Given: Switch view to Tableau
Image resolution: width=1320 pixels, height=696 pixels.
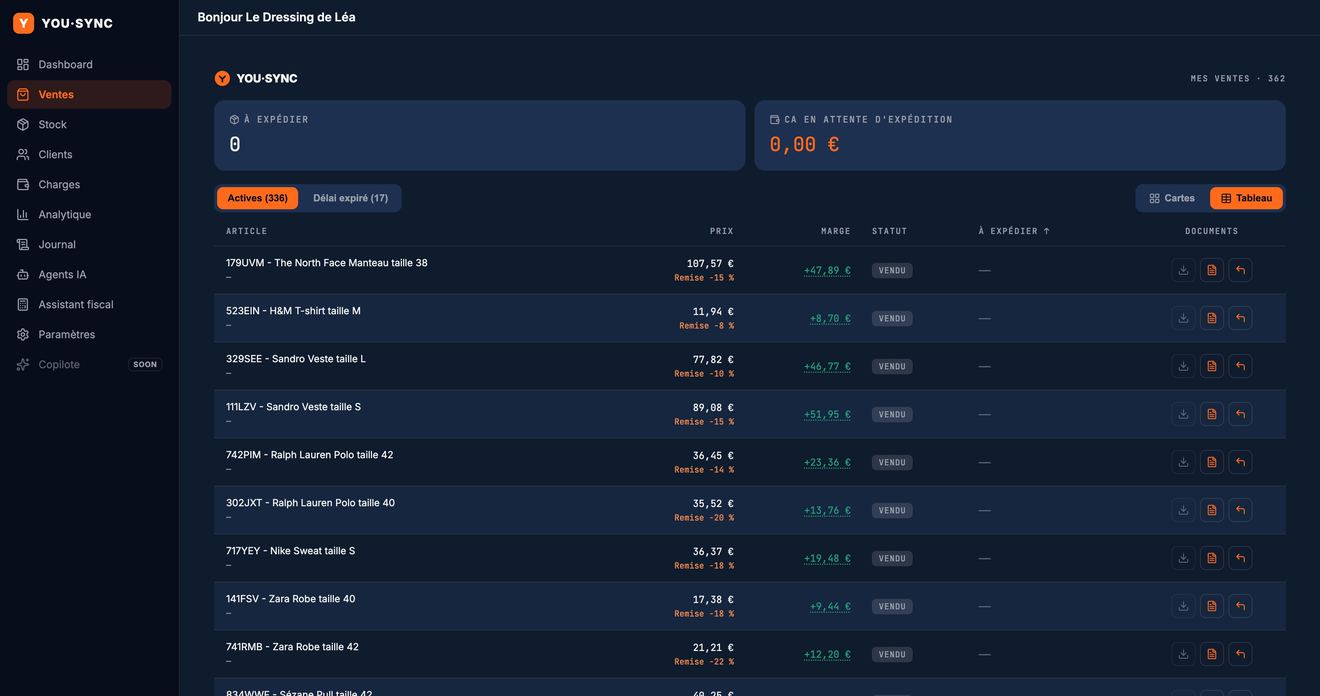Looking at the screenshot, I should click(1246, 198).
